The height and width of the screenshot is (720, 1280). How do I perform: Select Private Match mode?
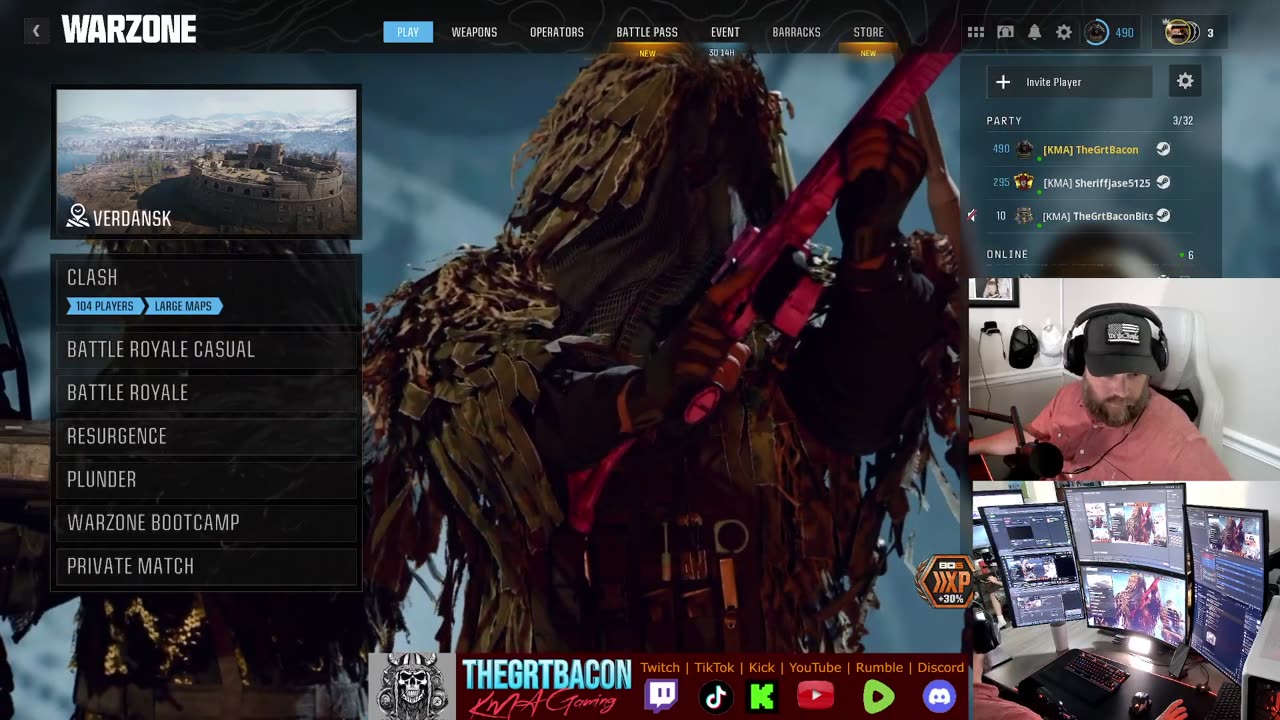point(206,566)
